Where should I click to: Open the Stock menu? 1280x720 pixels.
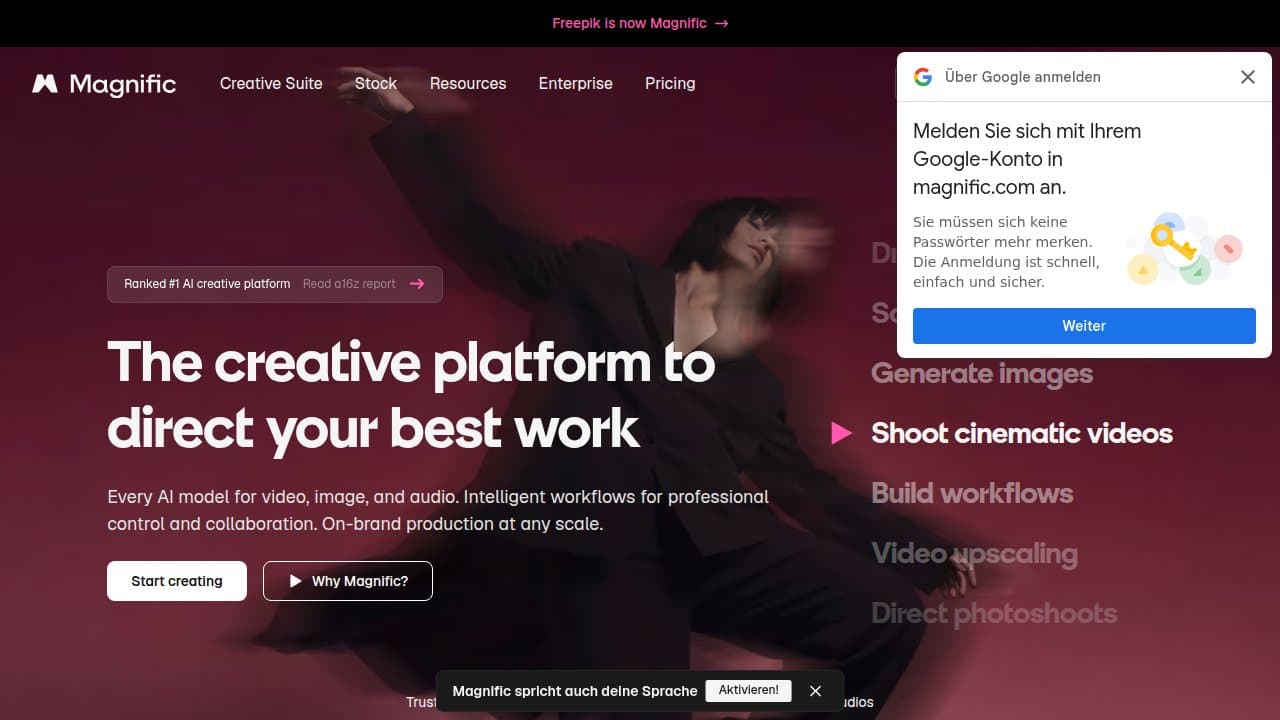click(x=376, y=83)
